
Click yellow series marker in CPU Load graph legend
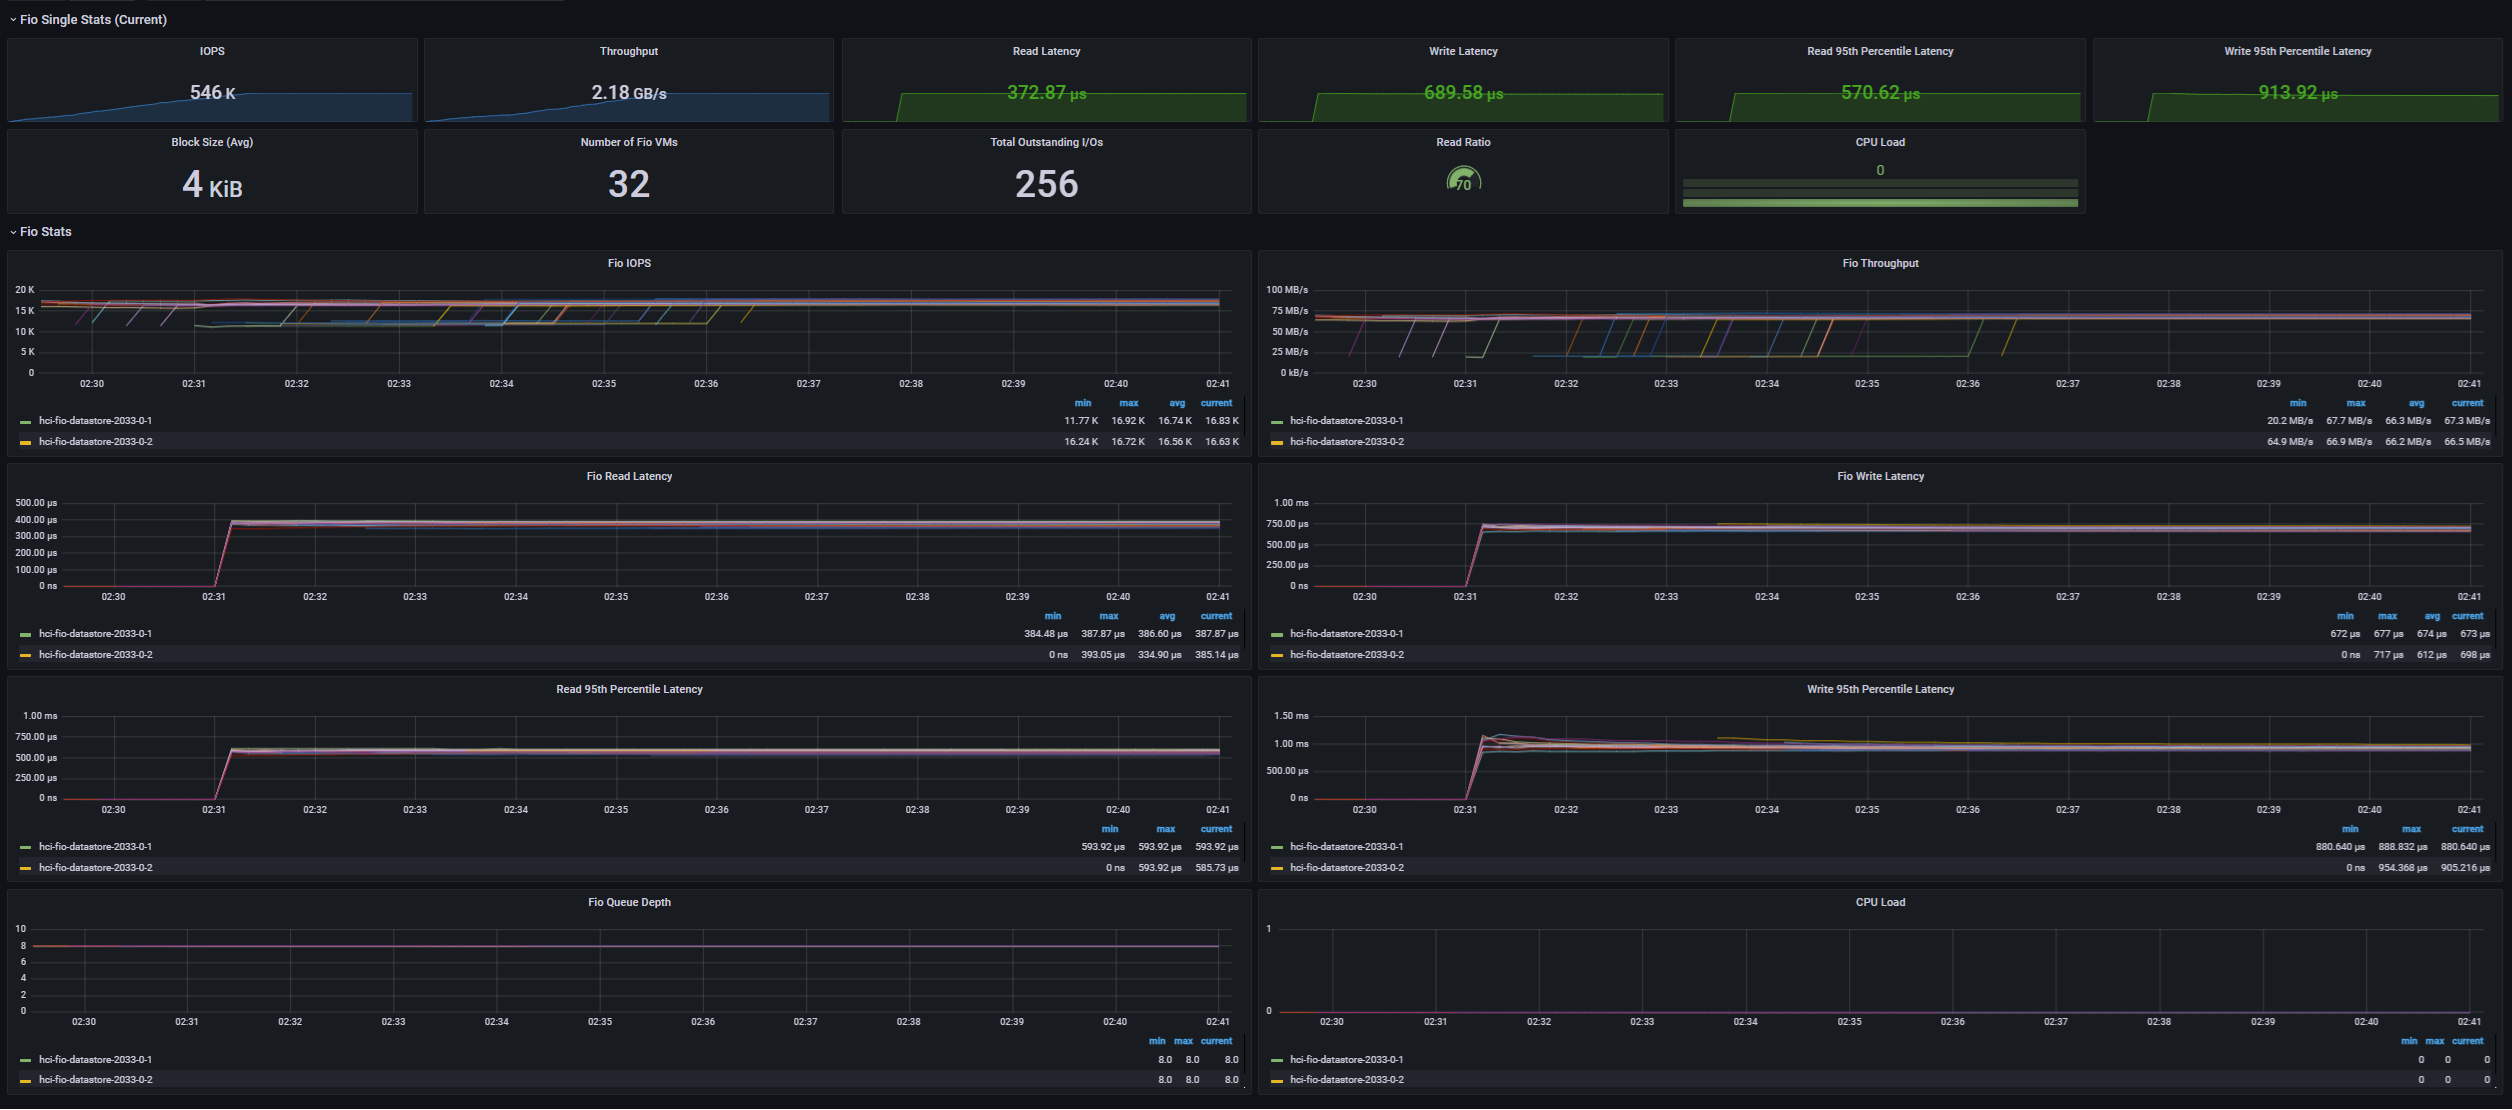1276,1081
